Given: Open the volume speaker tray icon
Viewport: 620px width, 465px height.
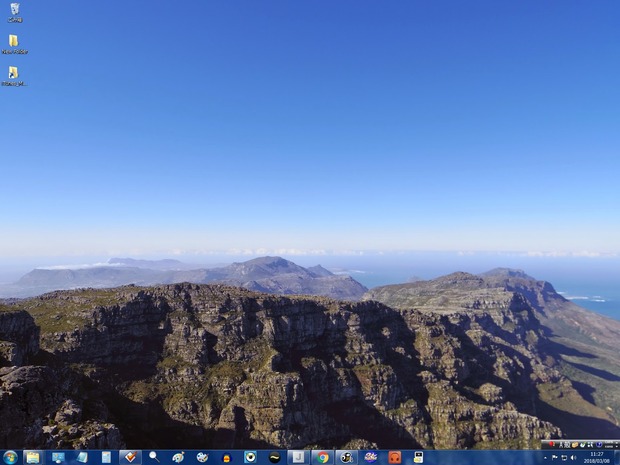Looking at the screenshot, I should (573, 458).
